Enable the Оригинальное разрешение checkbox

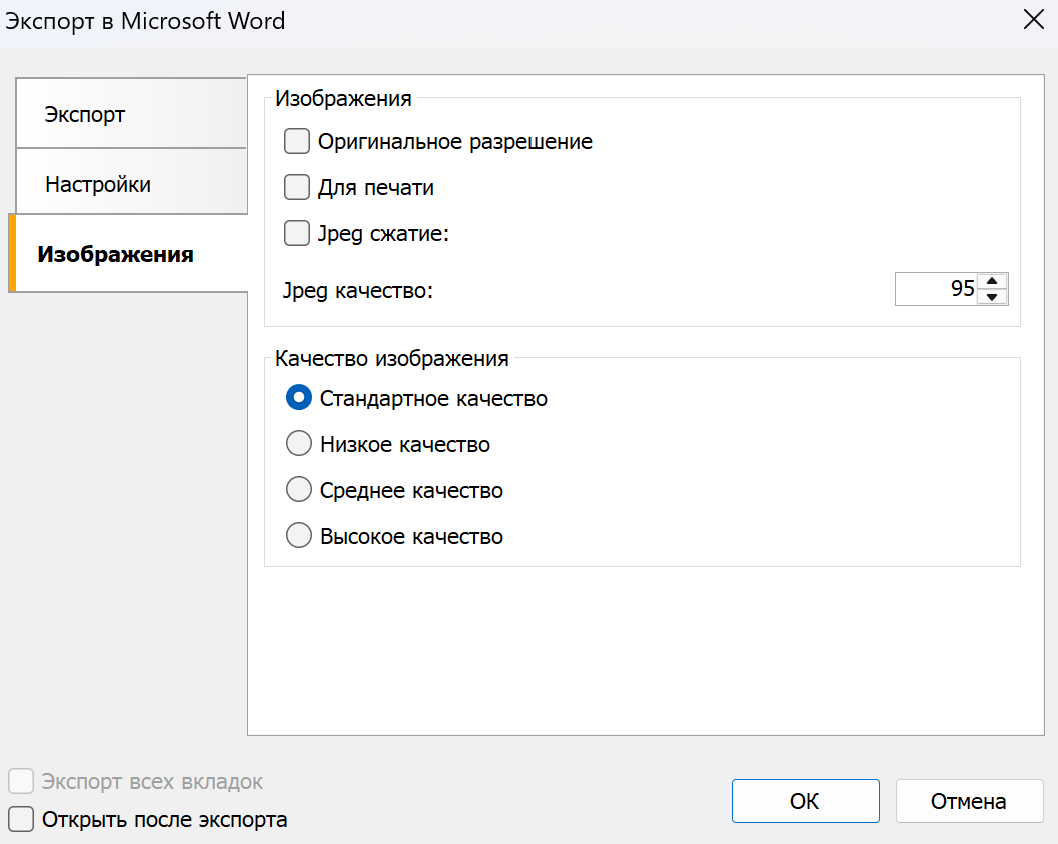click(297, 142)
